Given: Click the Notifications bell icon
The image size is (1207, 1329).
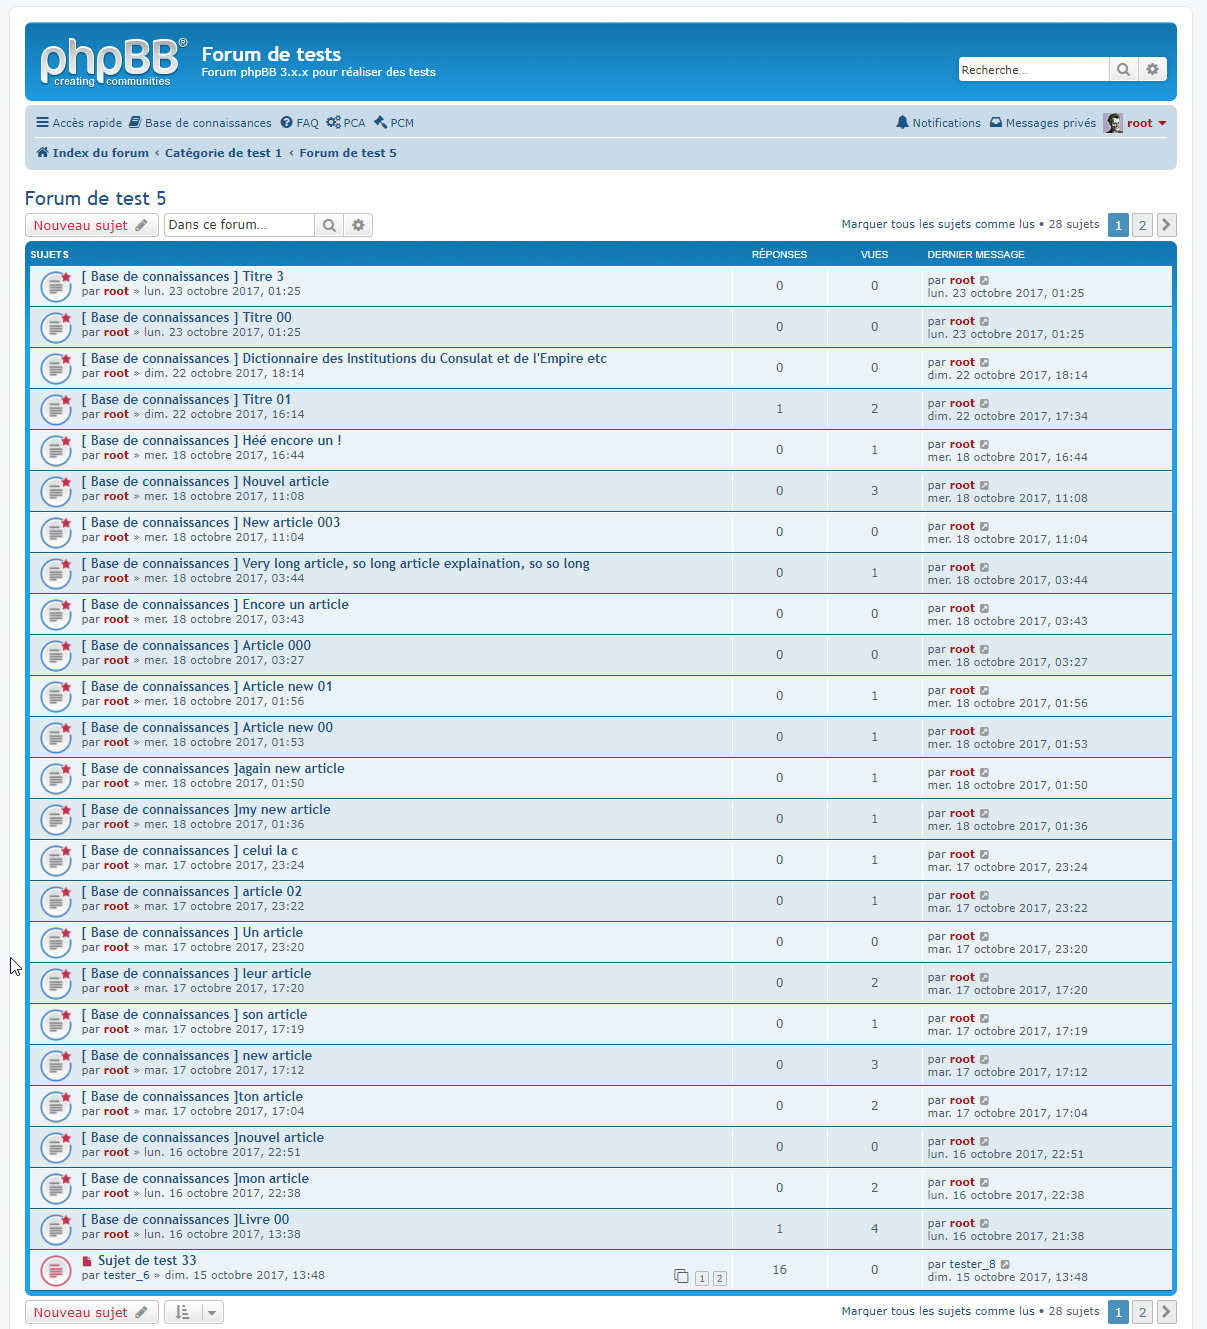Looking at the screenshot, I should click(902, 123).
